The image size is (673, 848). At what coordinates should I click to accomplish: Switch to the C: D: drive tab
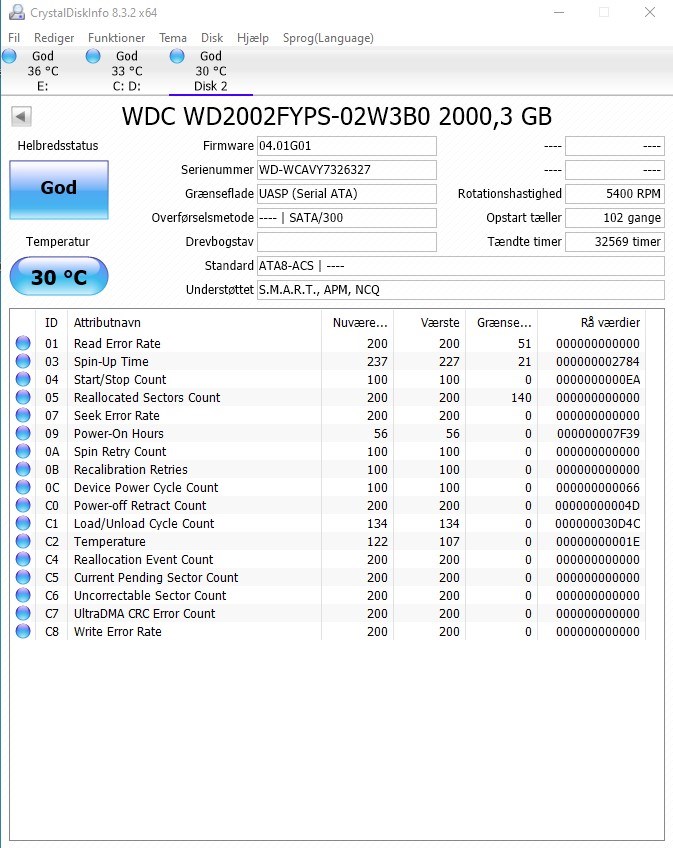126,71
